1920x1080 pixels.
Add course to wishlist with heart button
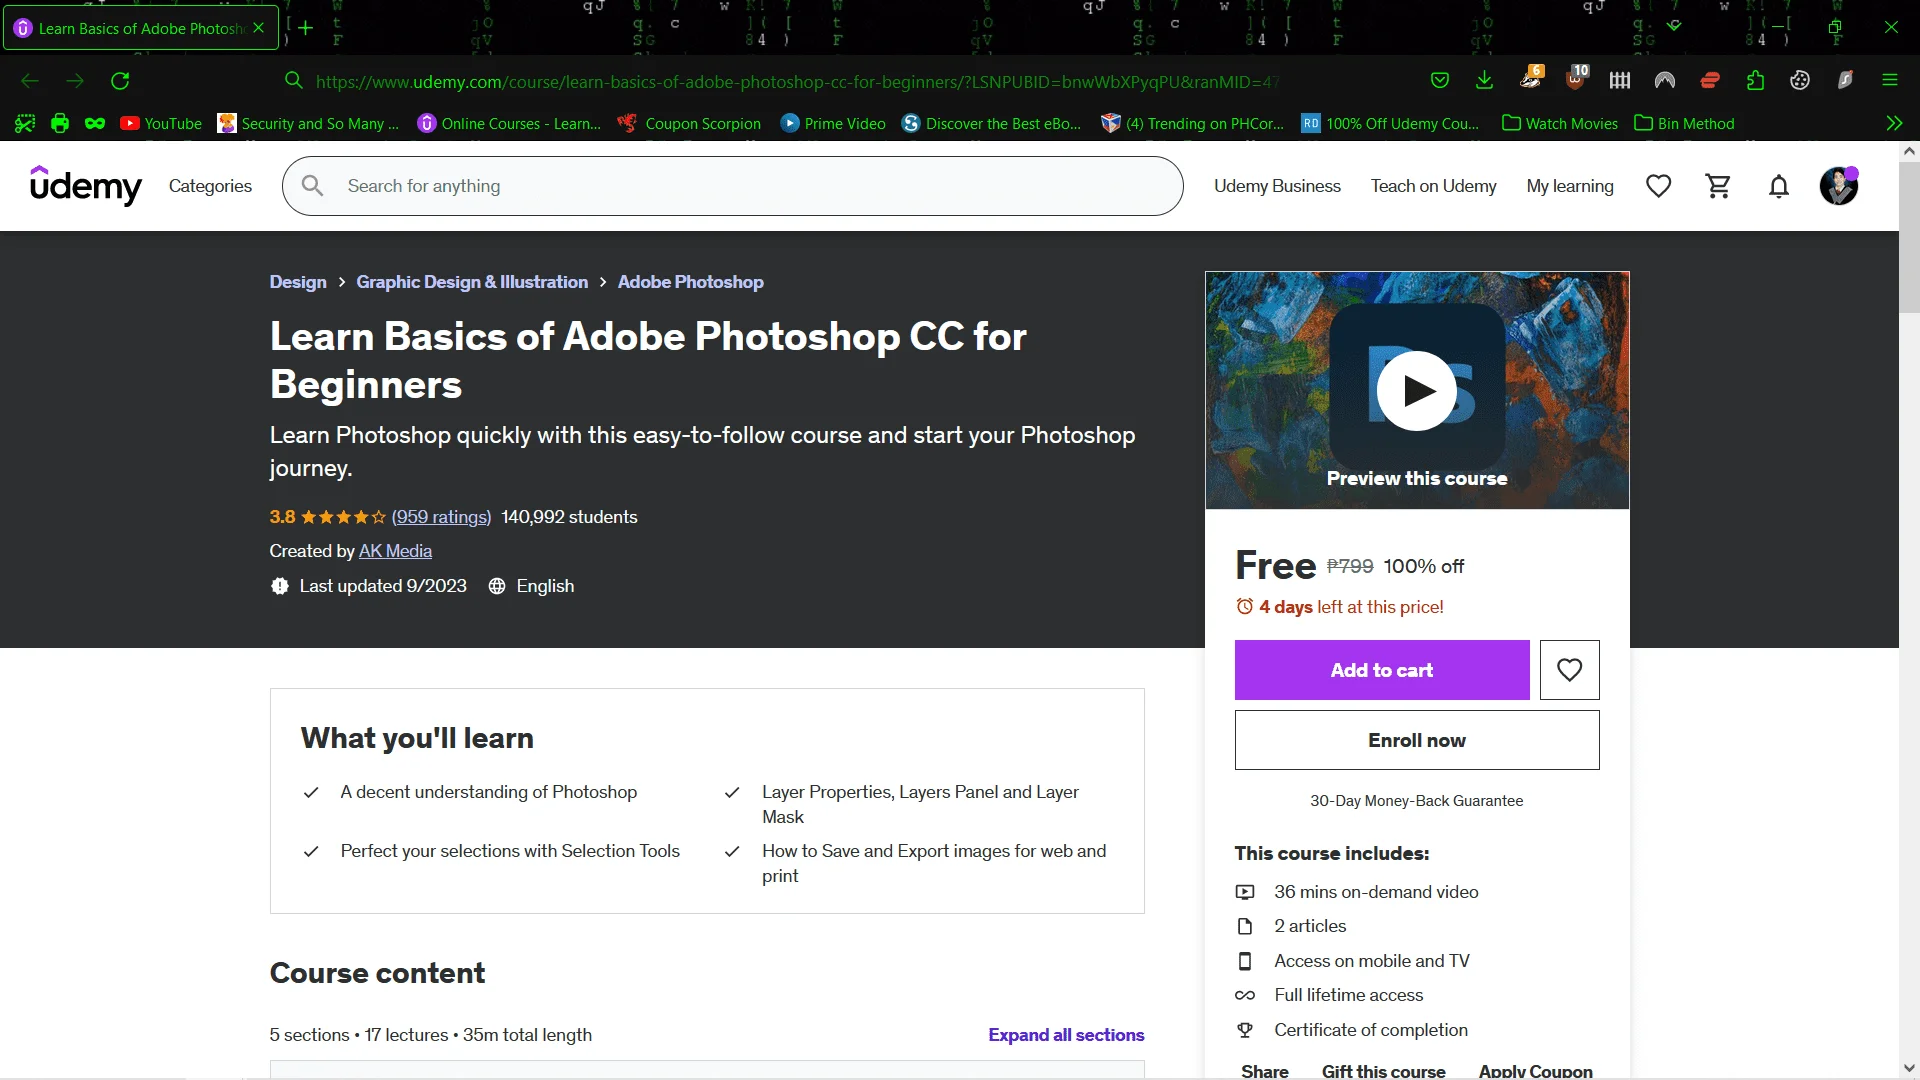(x=1569, y=670)
